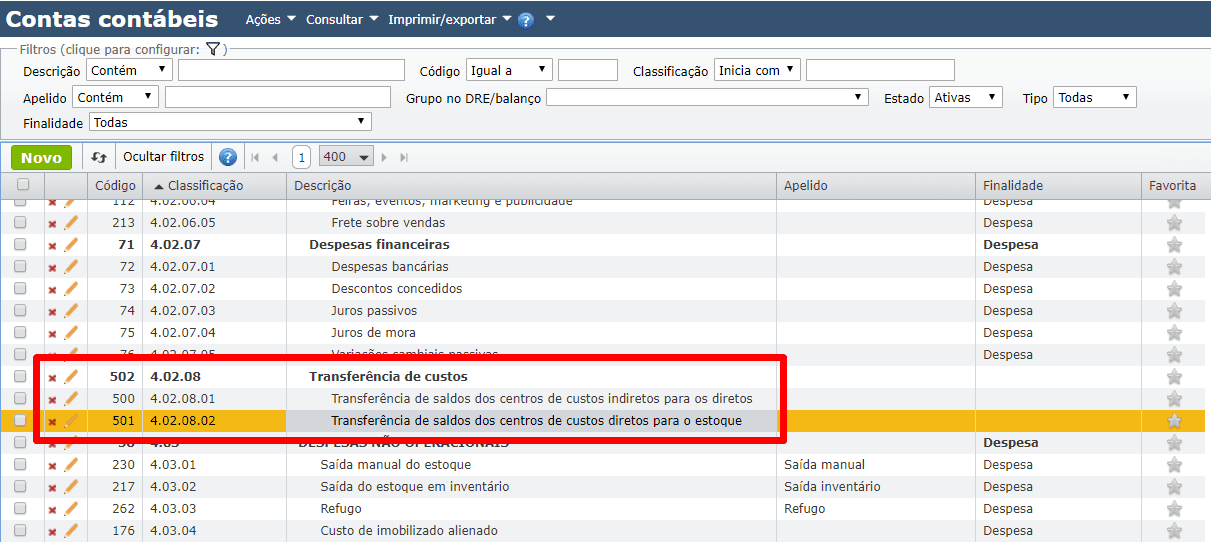The image size is (1211, 542).
Task: Delete account 72 Despesas bancárias
Action: point(53,267)
